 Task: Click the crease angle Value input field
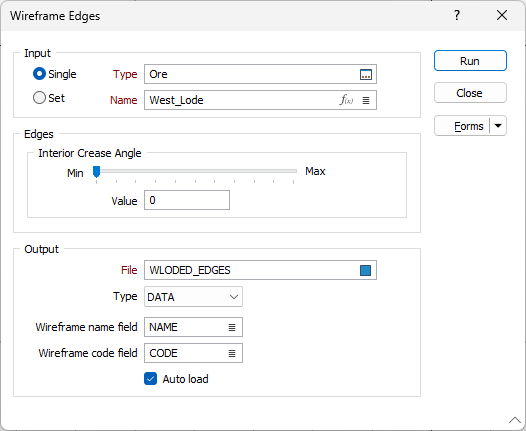[187, 200]
